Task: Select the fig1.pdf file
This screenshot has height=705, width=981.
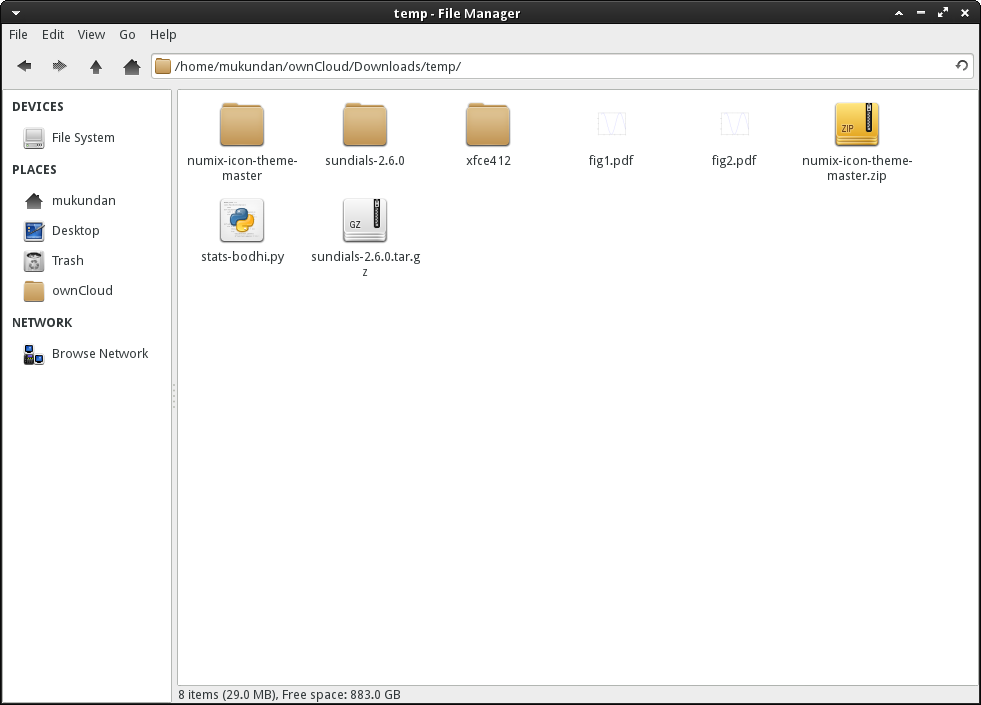Action: 611,125
